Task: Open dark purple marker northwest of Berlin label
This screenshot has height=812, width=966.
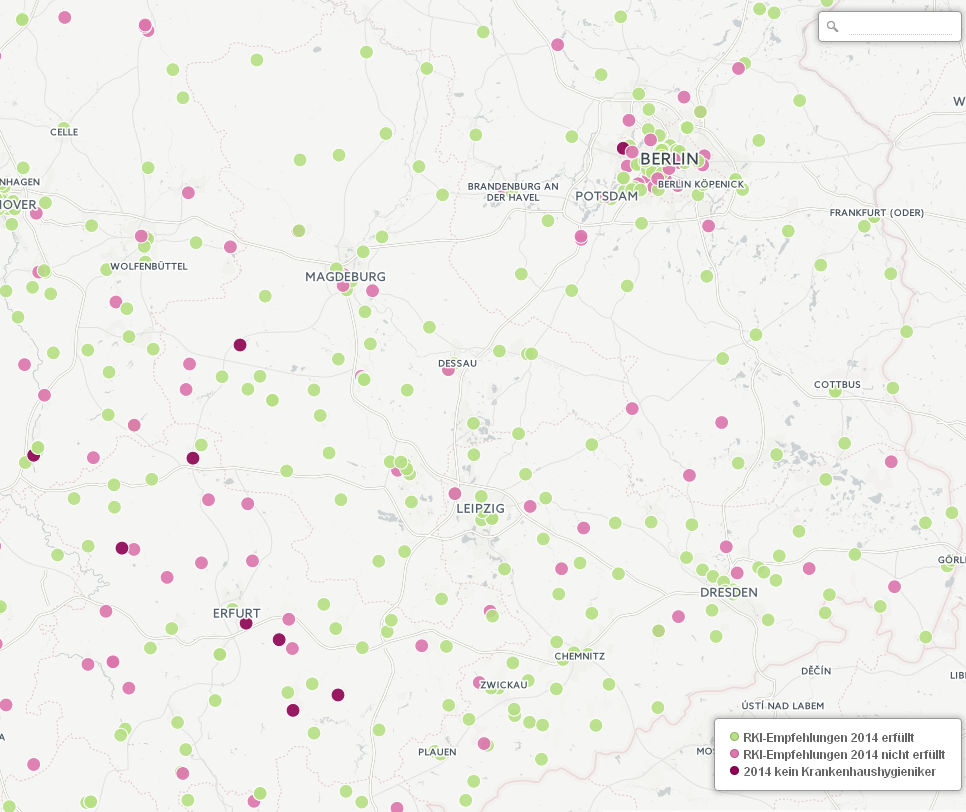Action: [623, 148]
